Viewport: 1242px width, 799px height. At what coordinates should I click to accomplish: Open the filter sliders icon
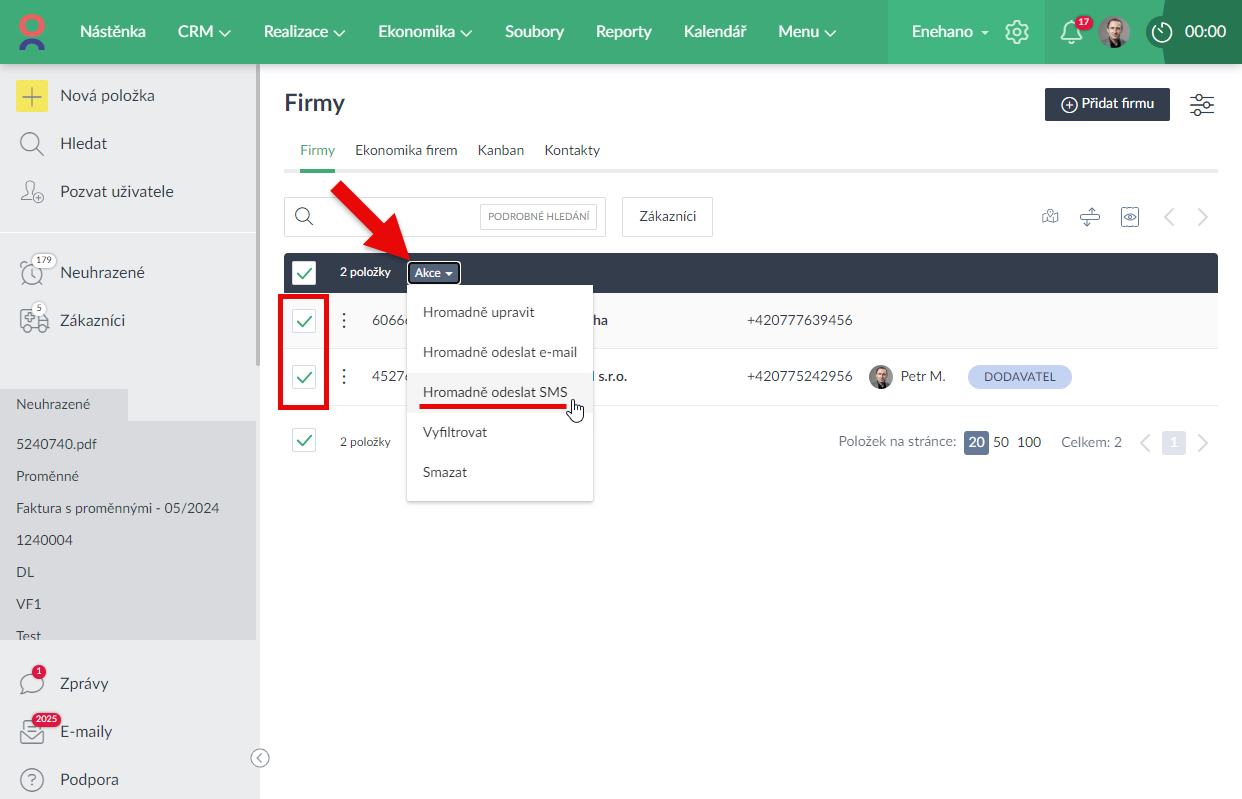pos(1201,105)
